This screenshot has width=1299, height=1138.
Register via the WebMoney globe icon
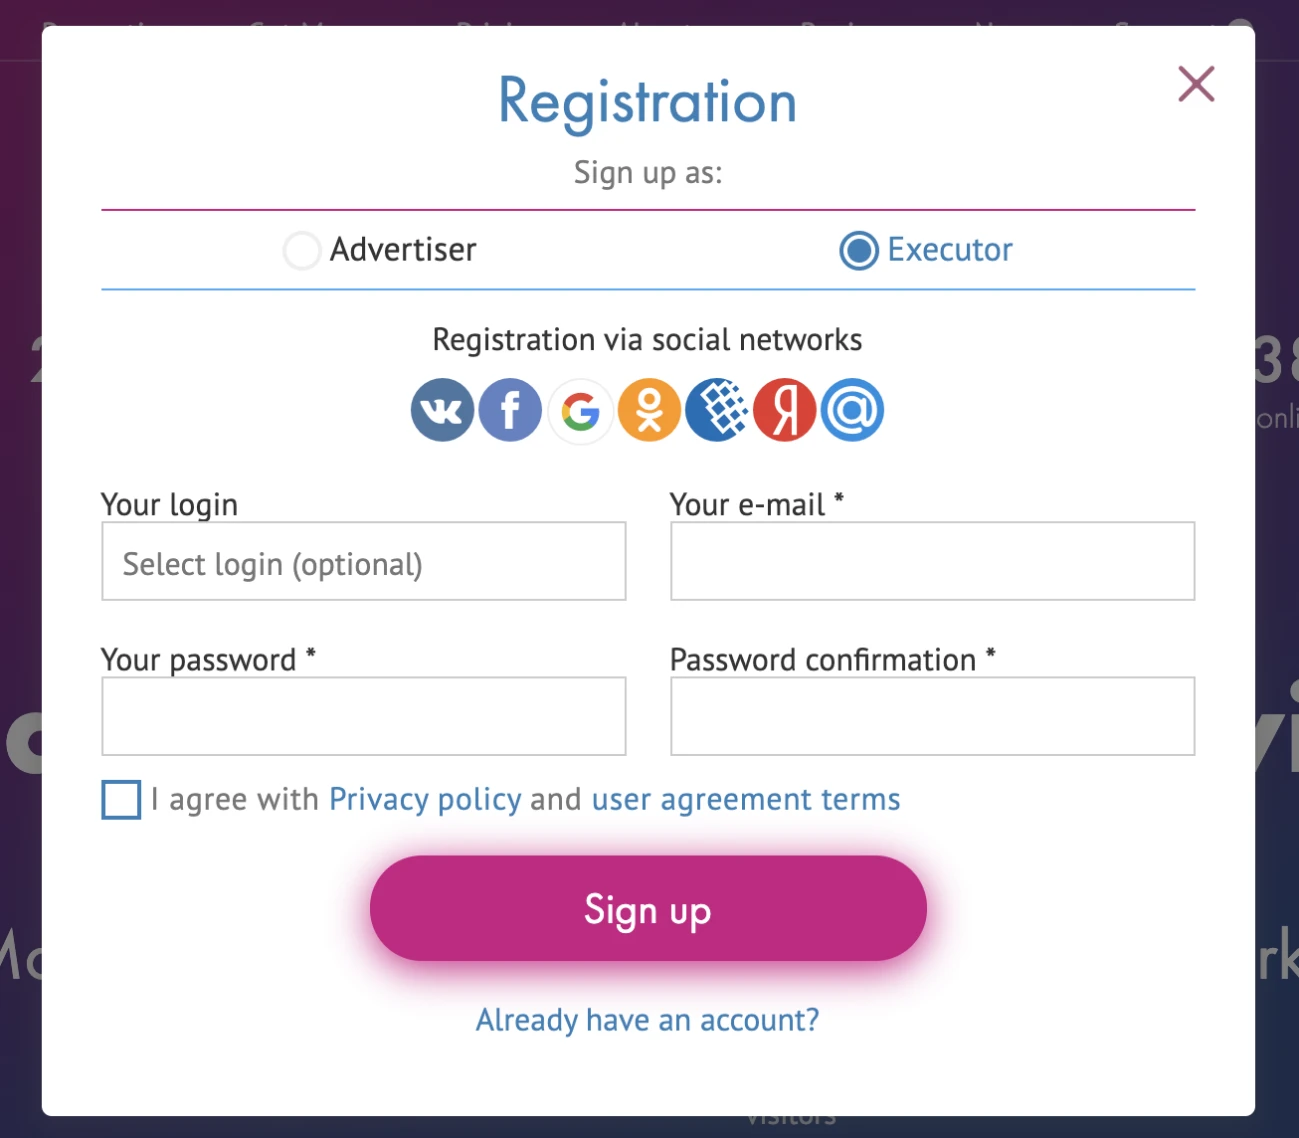tap(717, 410)
